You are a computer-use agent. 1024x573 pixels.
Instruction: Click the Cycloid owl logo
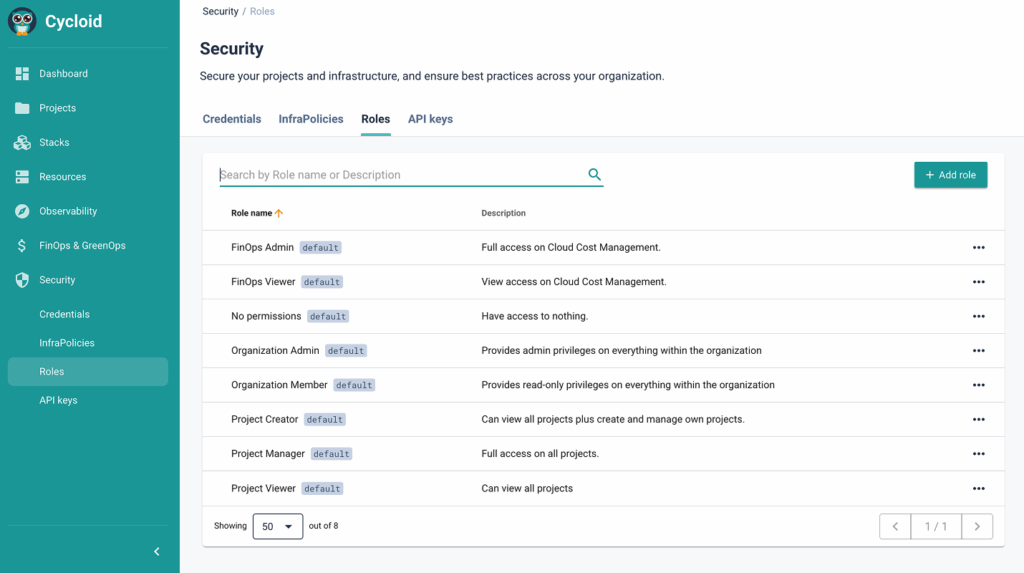tap(22, 21)
